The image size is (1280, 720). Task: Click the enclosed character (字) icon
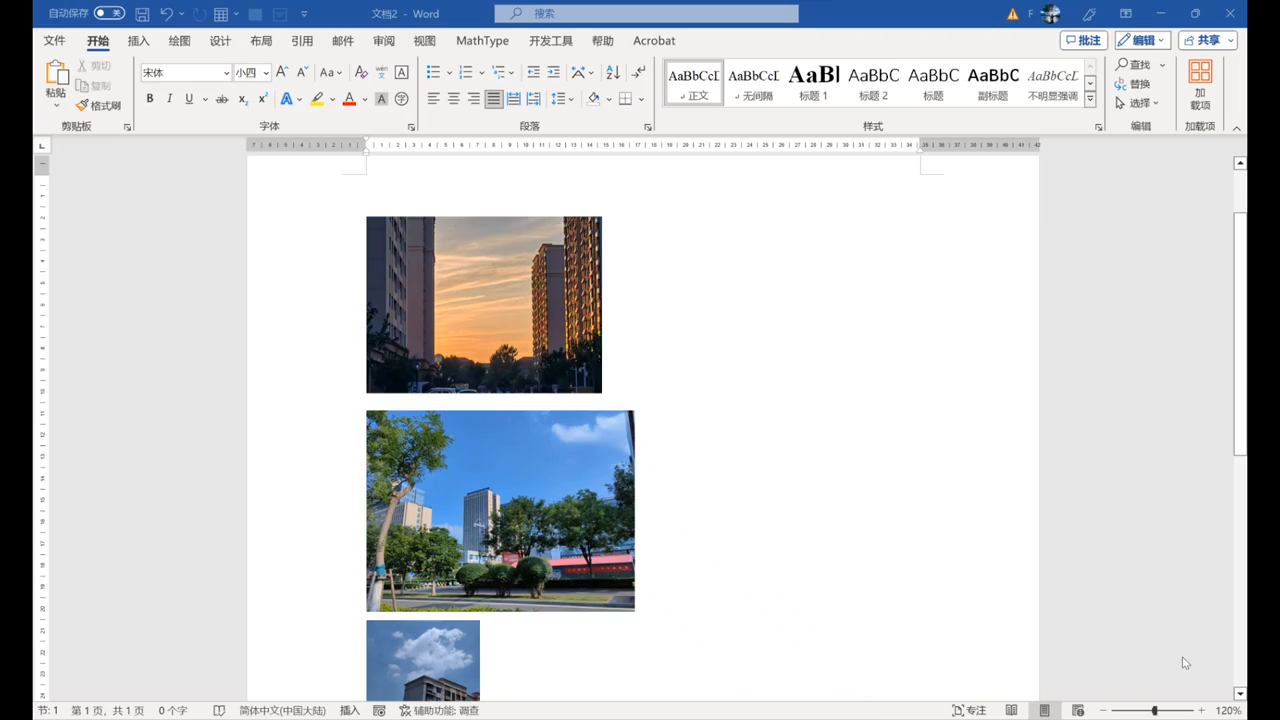(x=401, y=99)
